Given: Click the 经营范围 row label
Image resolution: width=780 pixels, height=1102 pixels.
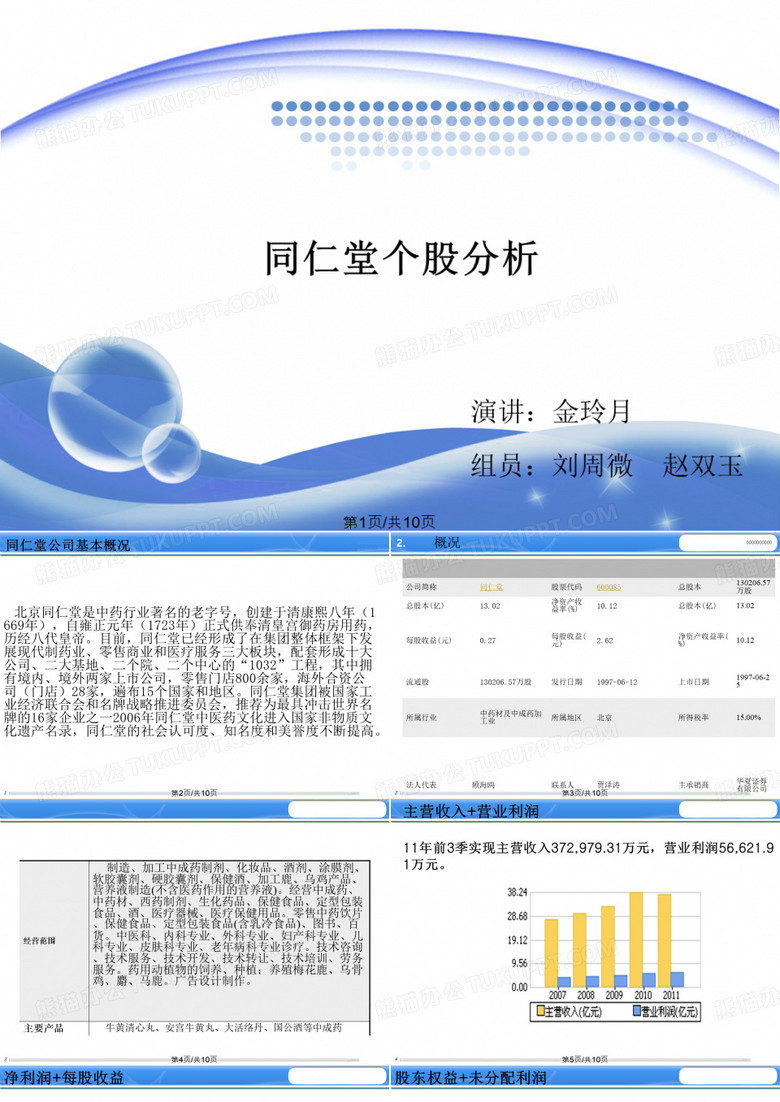Looking at the screenshot, I should [39, 940].
